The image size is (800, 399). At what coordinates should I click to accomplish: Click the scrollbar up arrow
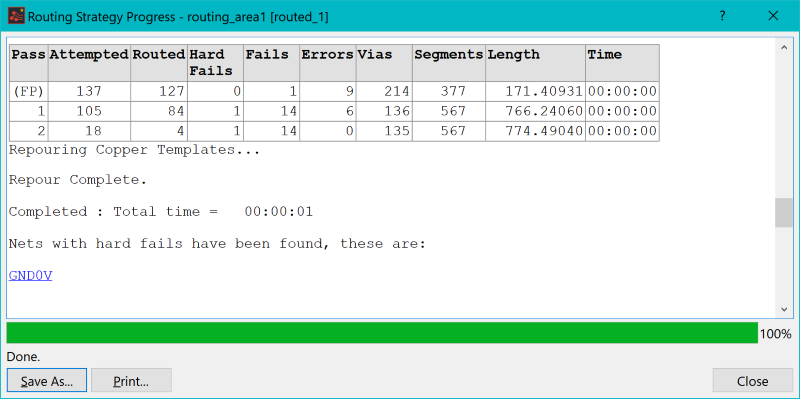point(784,47)
